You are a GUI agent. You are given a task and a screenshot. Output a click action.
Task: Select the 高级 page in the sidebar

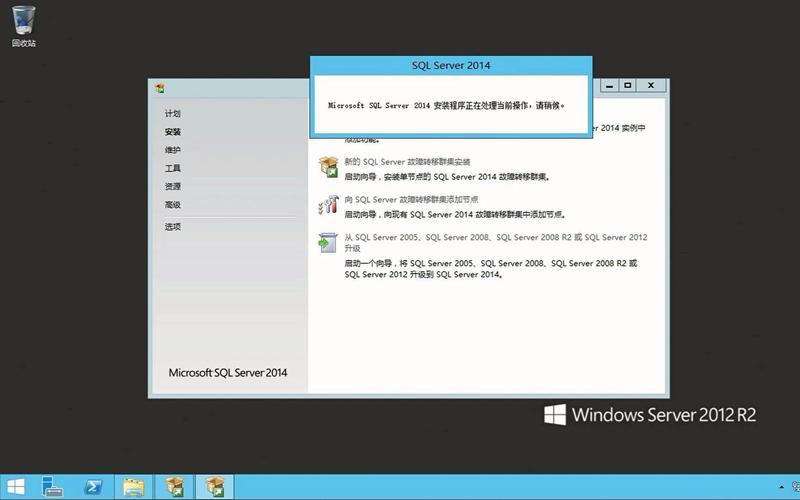pos(172,205)
